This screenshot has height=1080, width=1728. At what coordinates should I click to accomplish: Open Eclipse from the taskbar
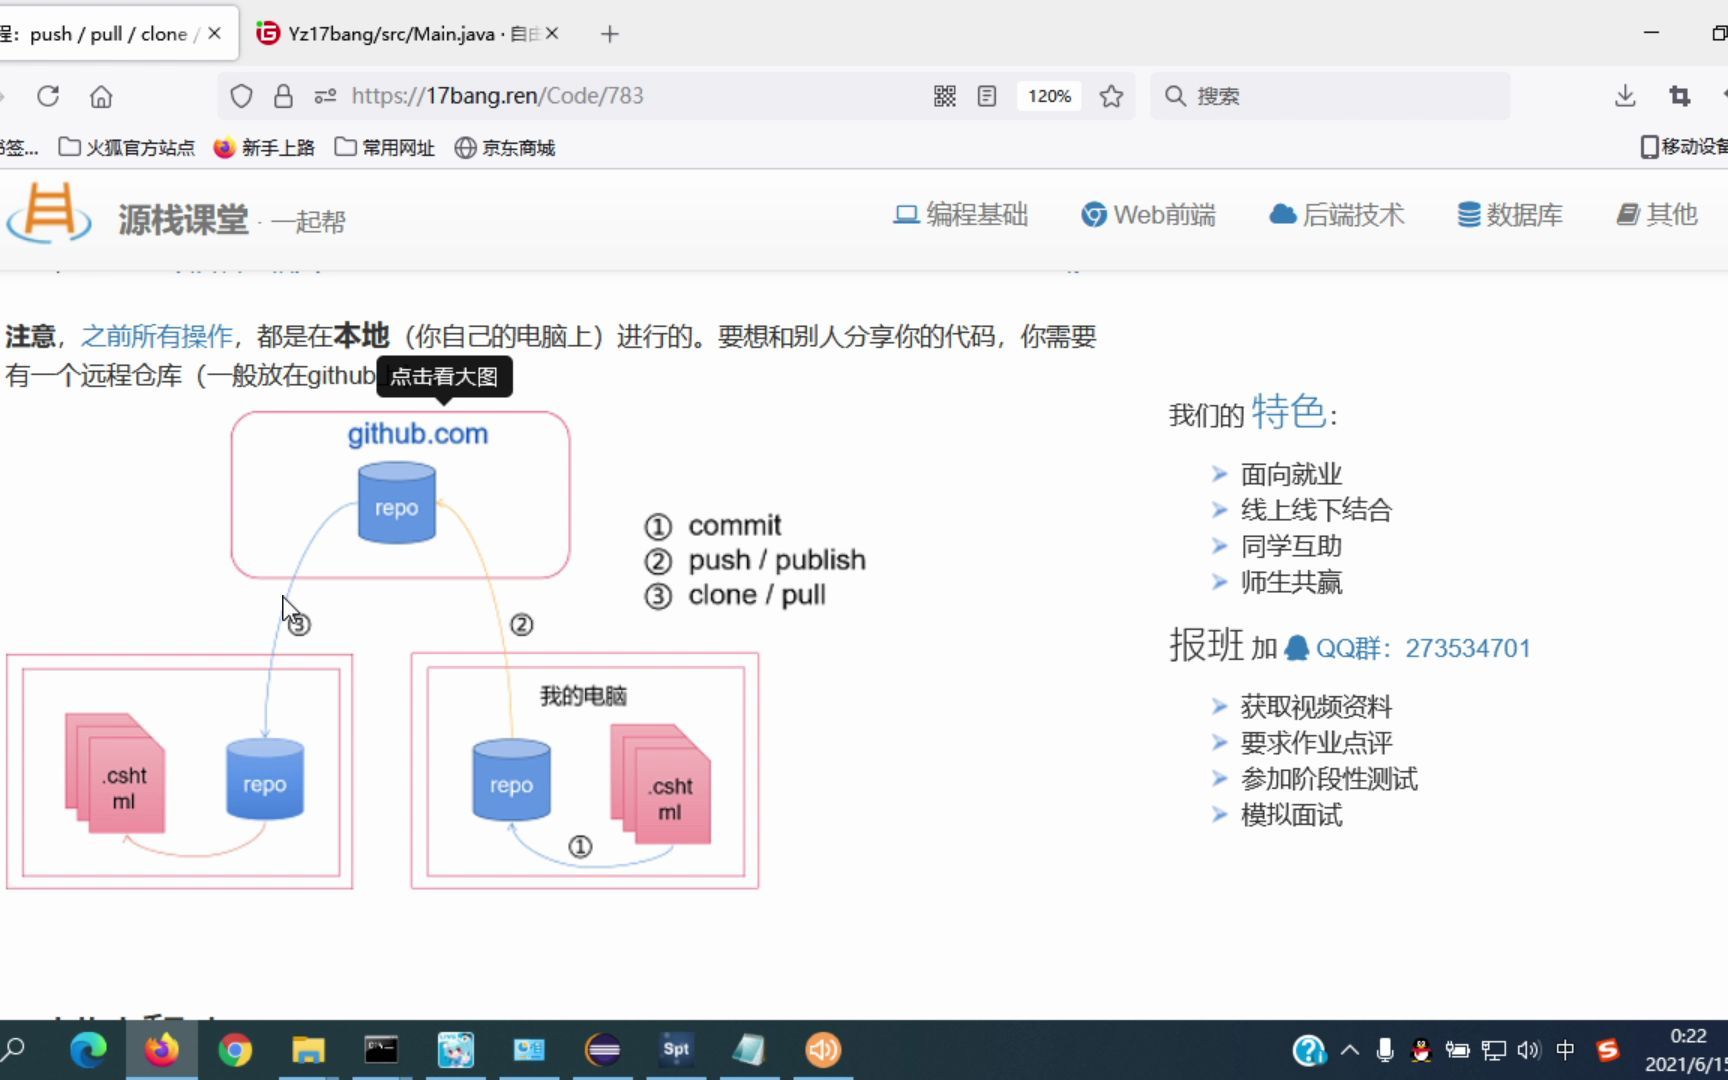[603, 1050]
